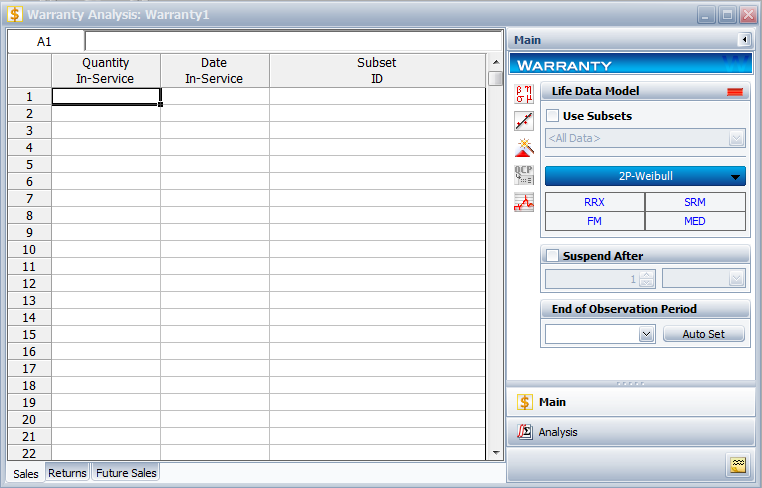
Task: Select the Subset ID column header
Action: (377, 70)
